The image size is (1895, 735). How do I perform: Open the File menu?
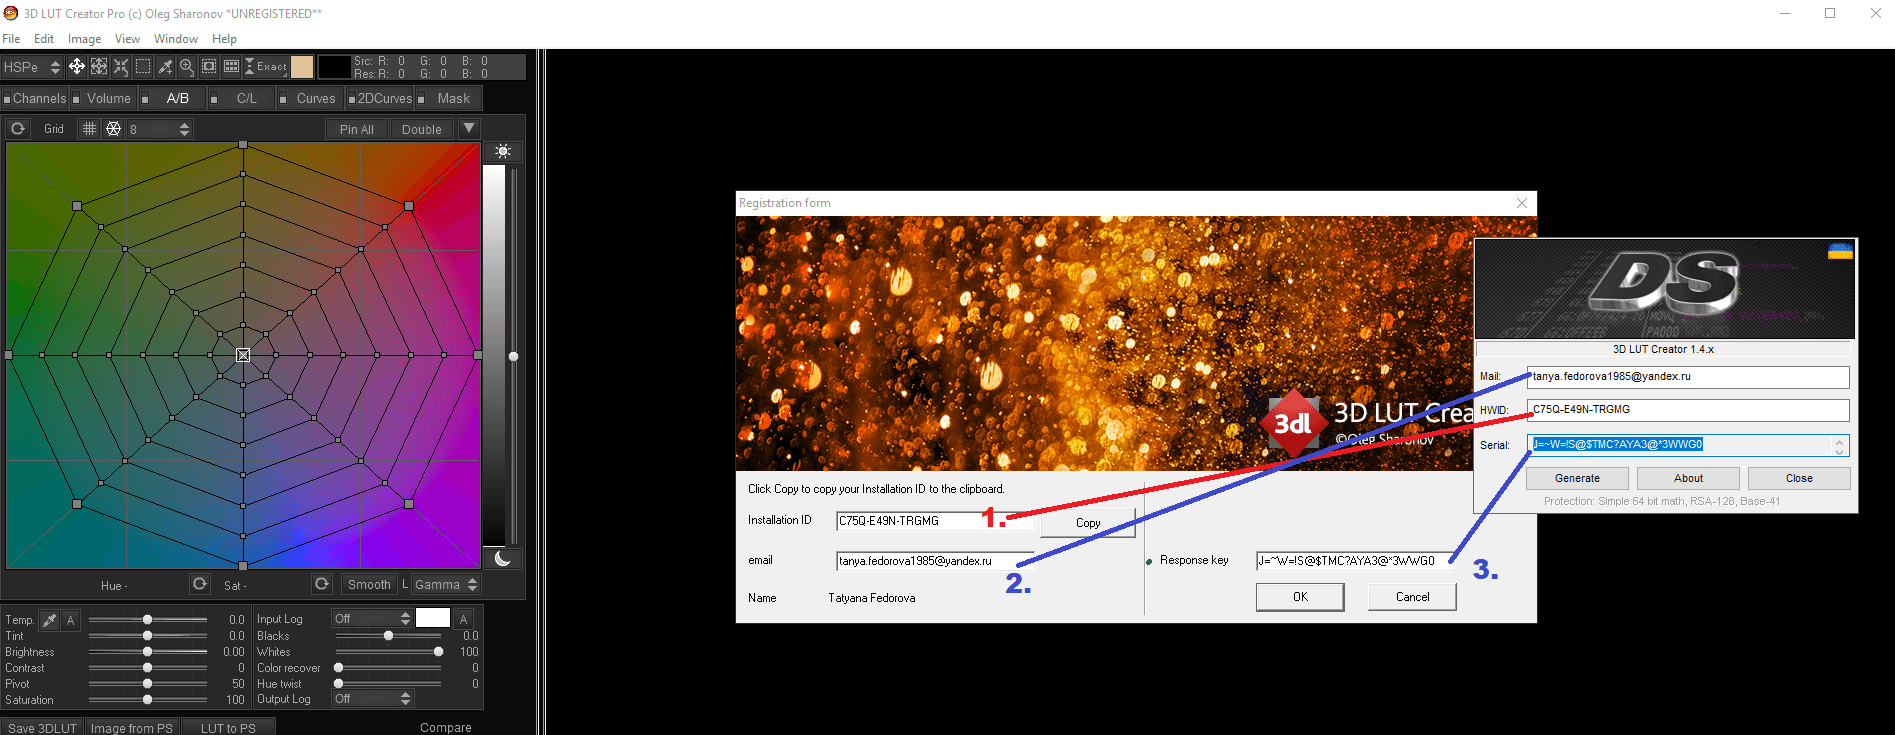pos(11,39)
